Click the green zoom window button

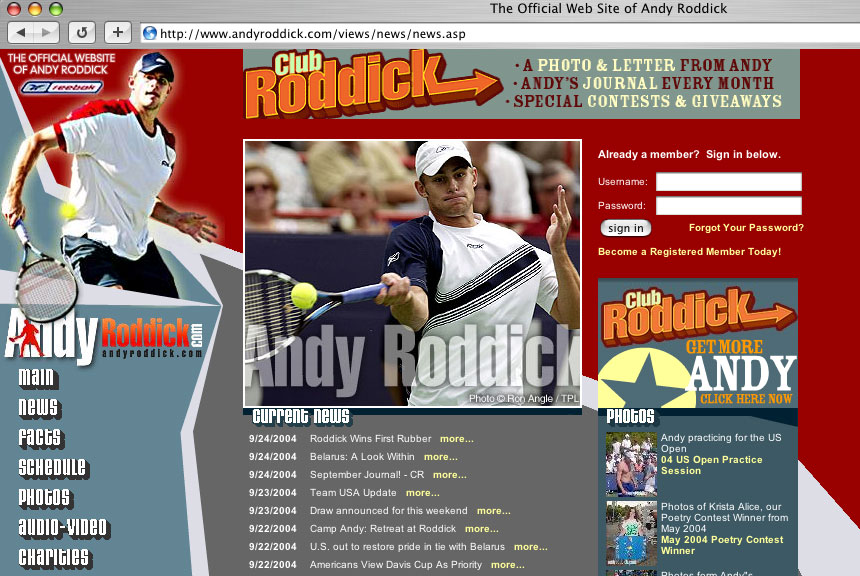pyautogui.click(x=55, y=9)
